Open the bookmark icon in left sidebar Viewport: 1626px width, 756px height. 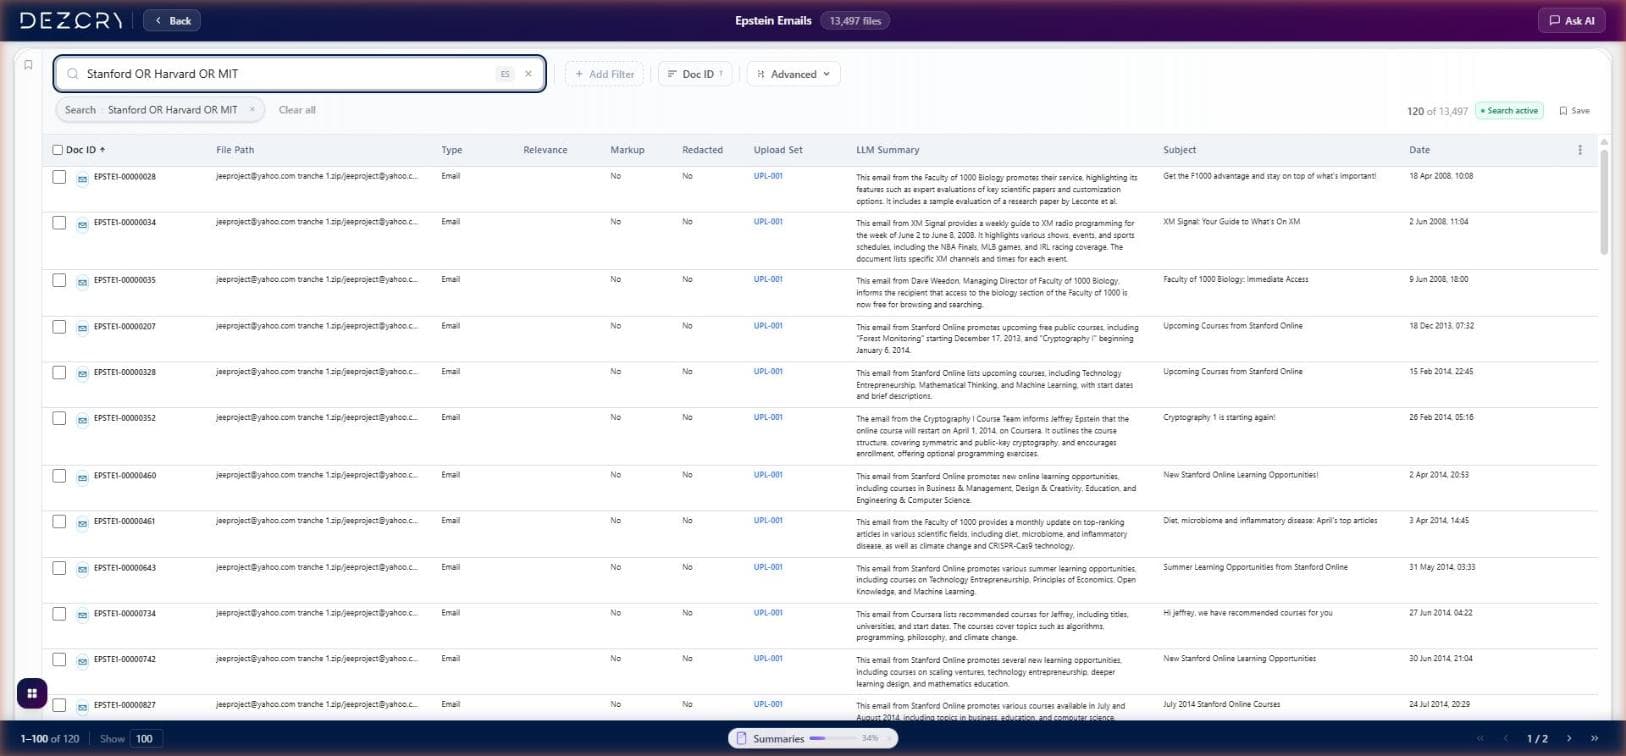[x=28, y=65]
